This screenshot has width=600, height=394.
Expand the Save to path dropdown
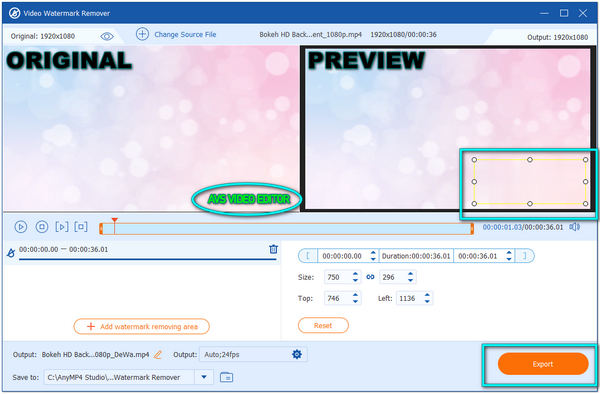(x=204, y=377)
